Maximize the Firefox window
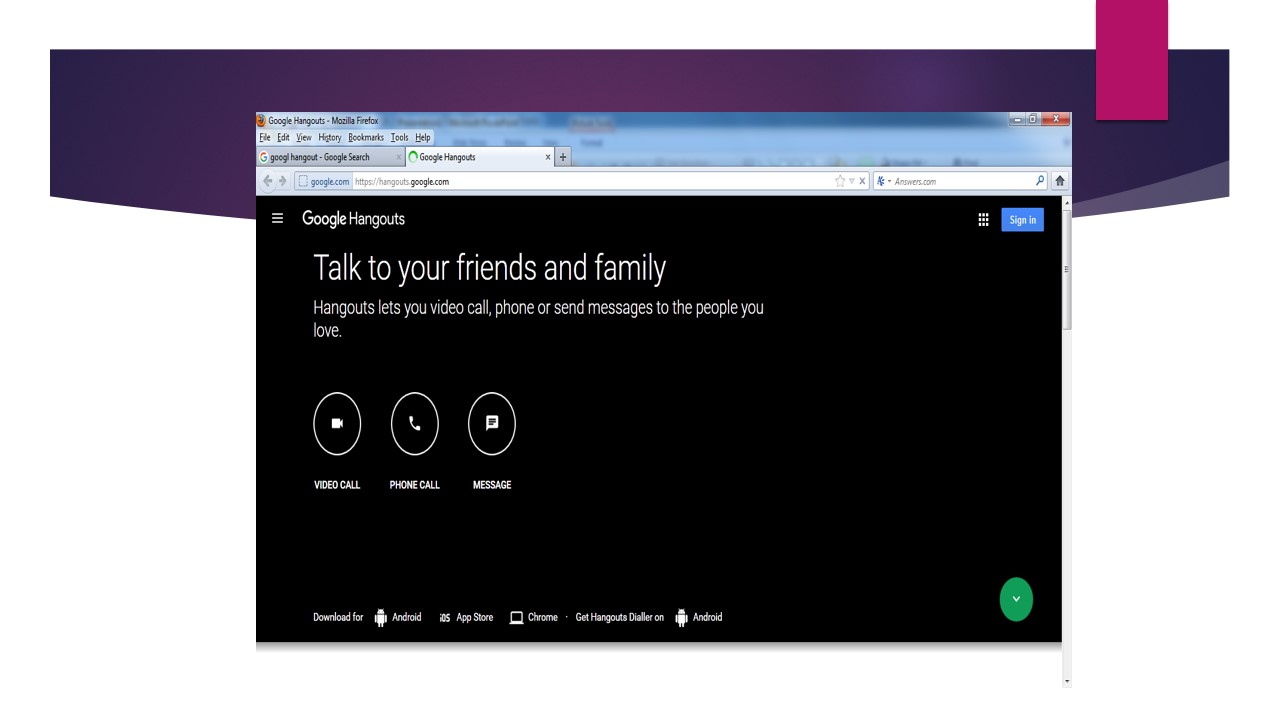The width and height of the screenshot is (1280, 720). click(x=1035, y=120)
